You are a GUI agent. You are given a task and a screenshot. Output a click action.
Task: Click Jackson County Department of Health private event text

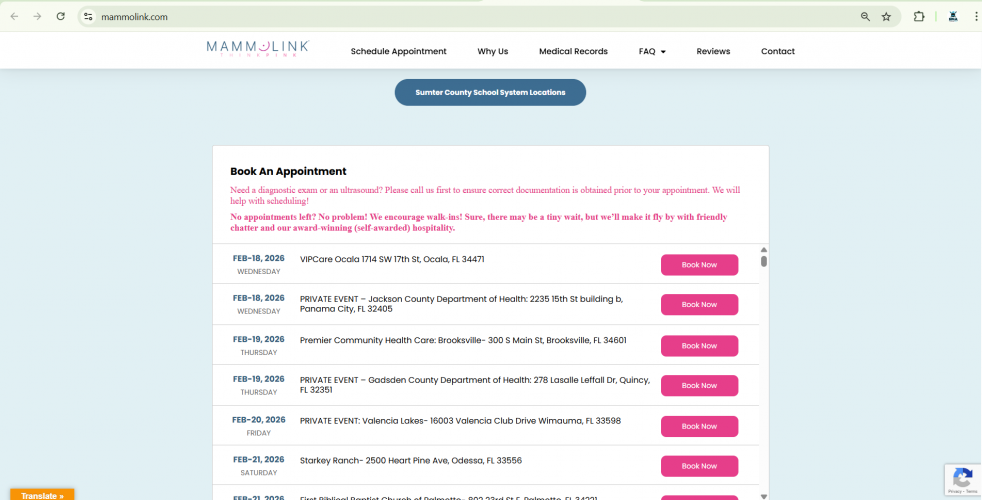pos(462,304)
